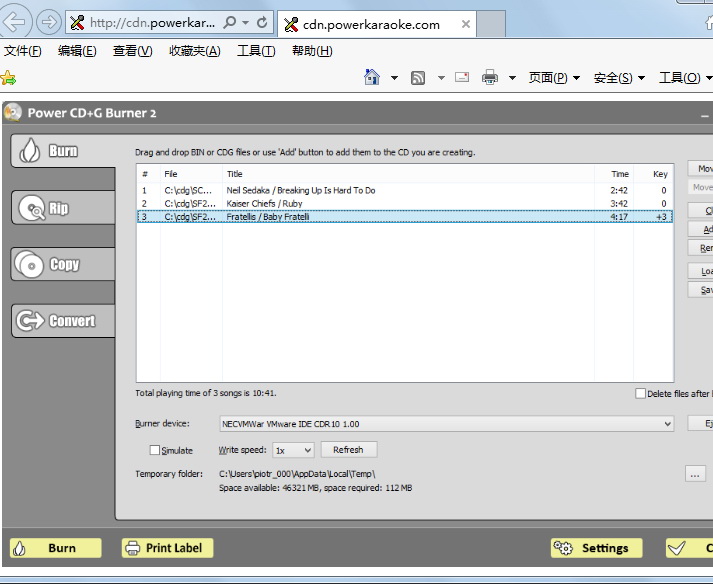Open address bar autocomplete dropdown arrow

[x=246, y=22]
